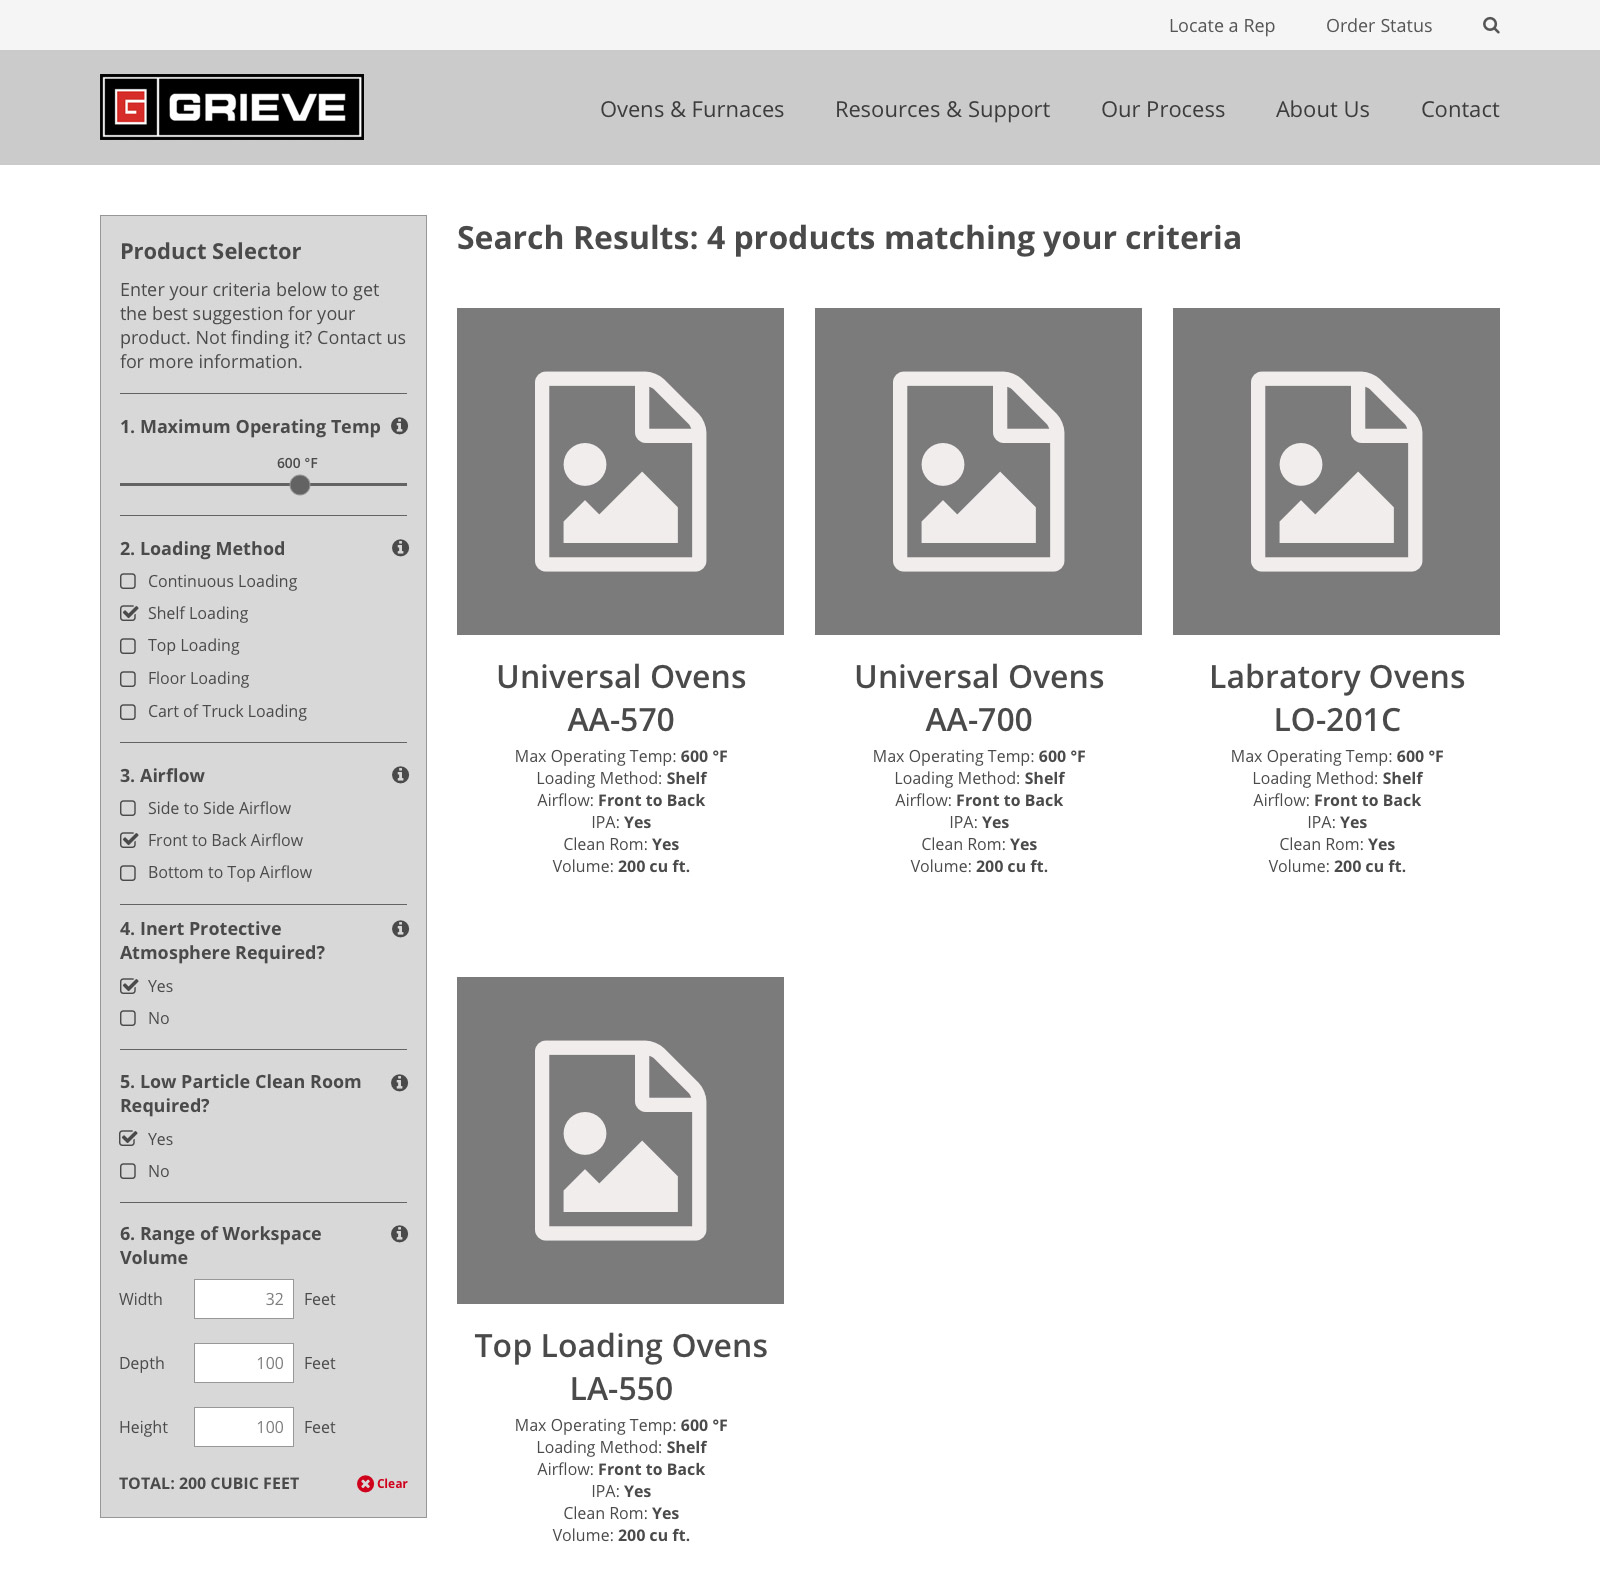Viewport: 1600px width, 1595px height.
Task: Open info icon for Inert Protective Atmosphere
Action: pos(400,929)
